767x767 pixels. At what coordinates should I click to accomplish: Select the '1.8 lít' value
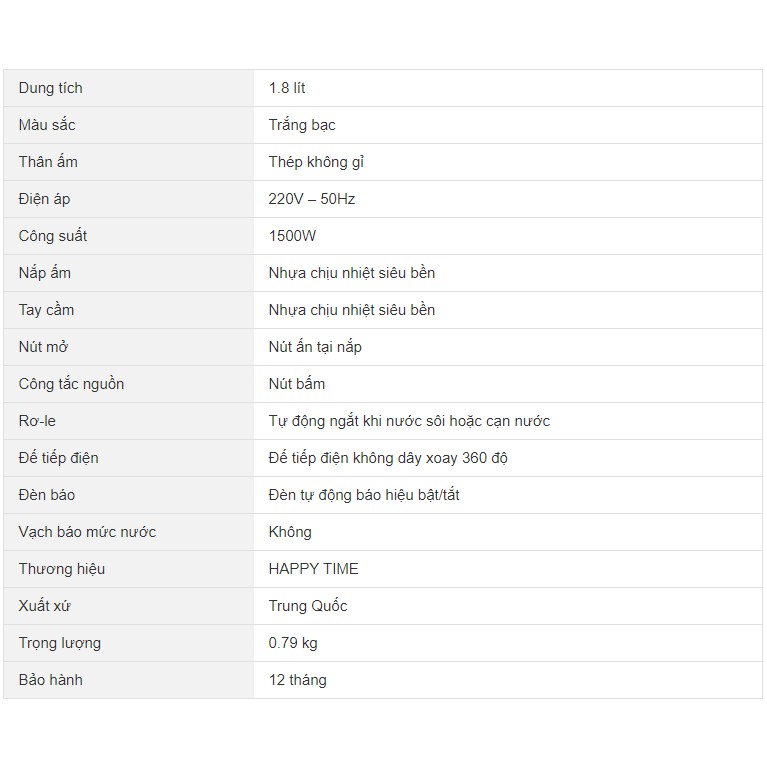[x=287, y=88]
